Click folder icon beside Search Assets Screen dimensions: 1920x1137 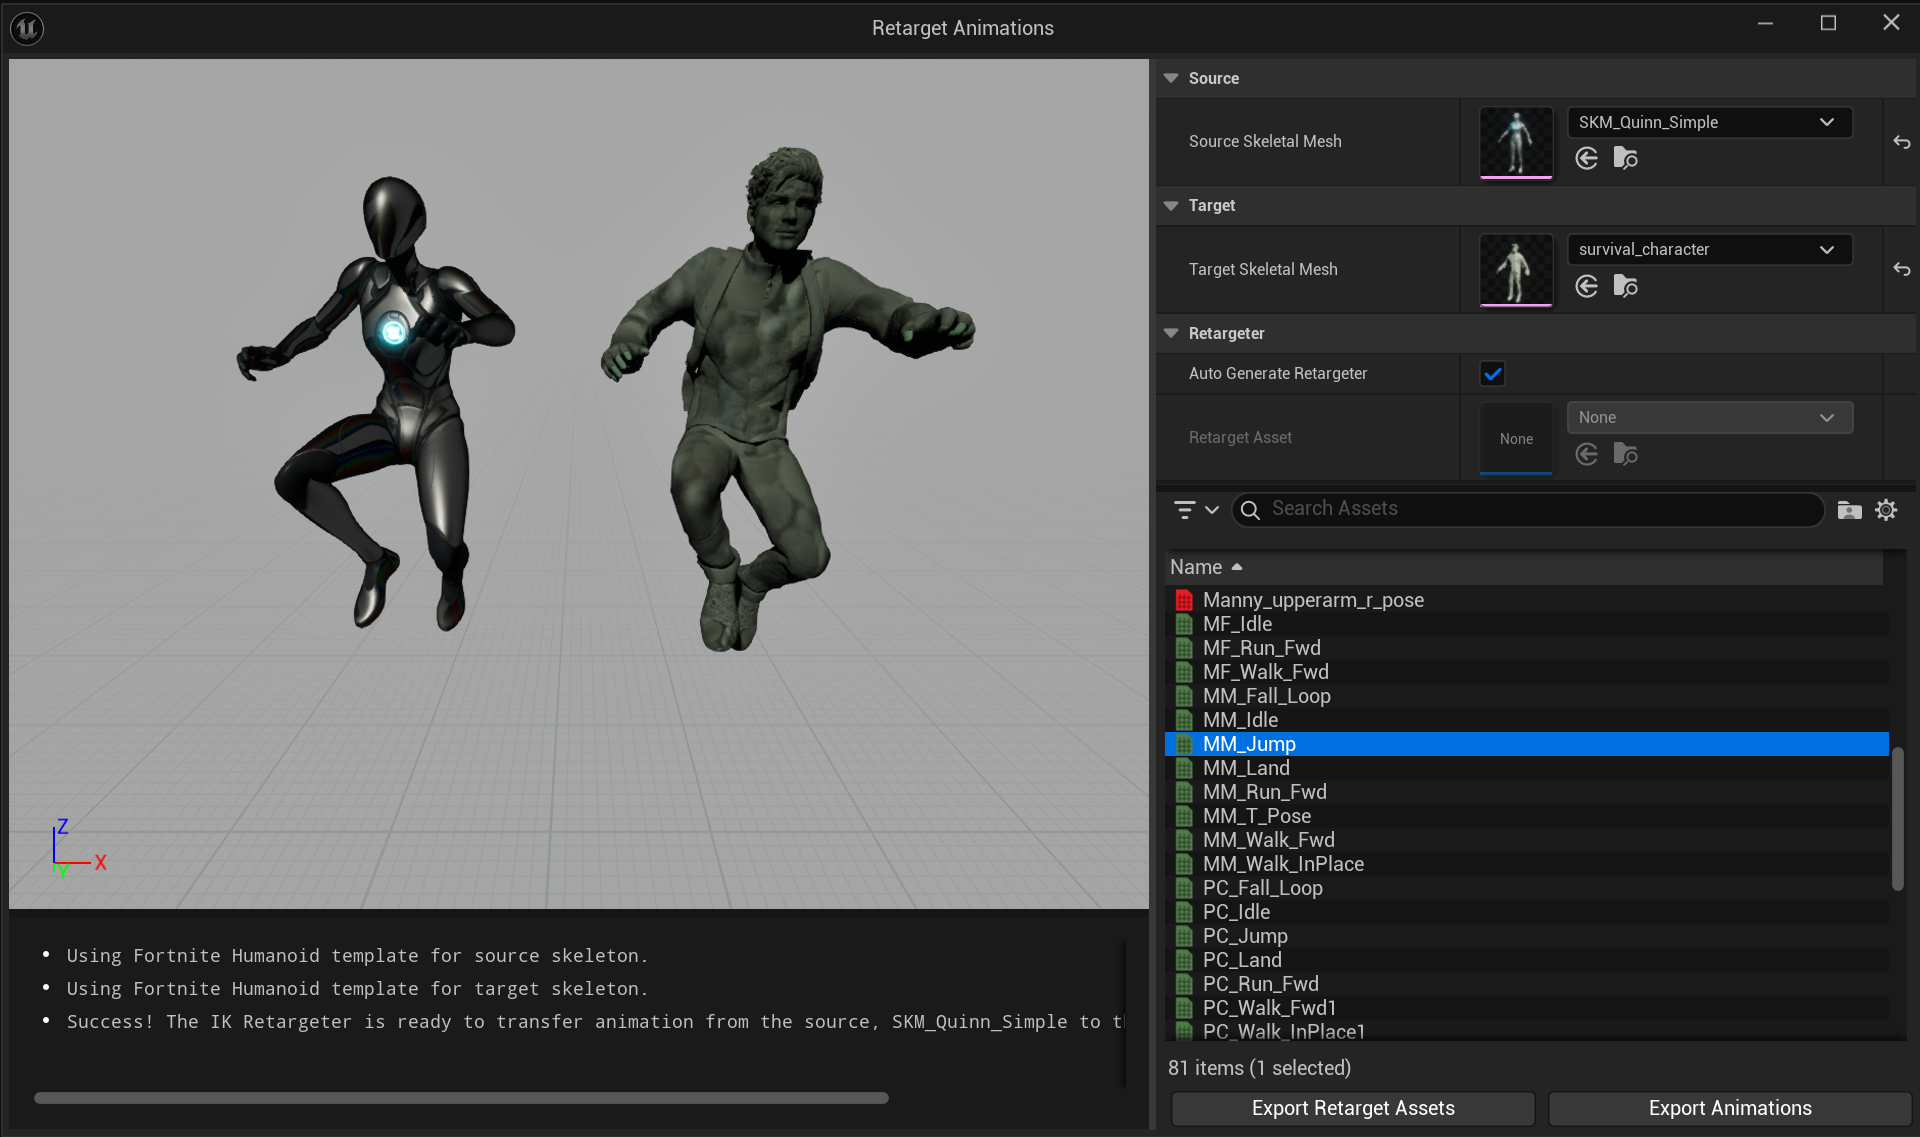[1849, 510]
